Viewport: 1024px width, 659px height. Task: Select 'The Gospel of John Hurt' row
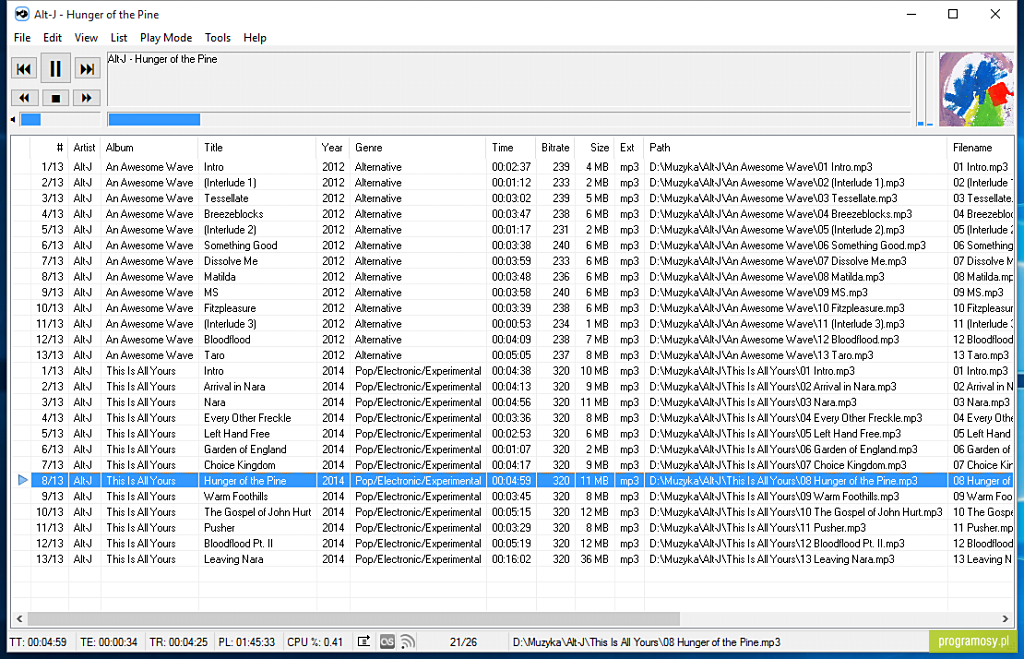point(512,512)
